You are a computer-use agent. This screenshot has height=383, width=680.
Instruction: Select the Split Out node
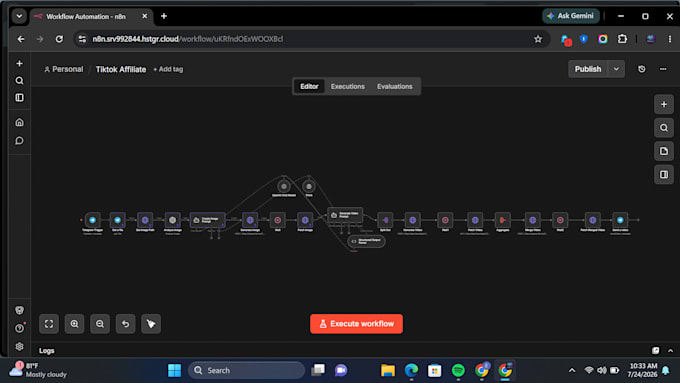click(x=385, y=220)
